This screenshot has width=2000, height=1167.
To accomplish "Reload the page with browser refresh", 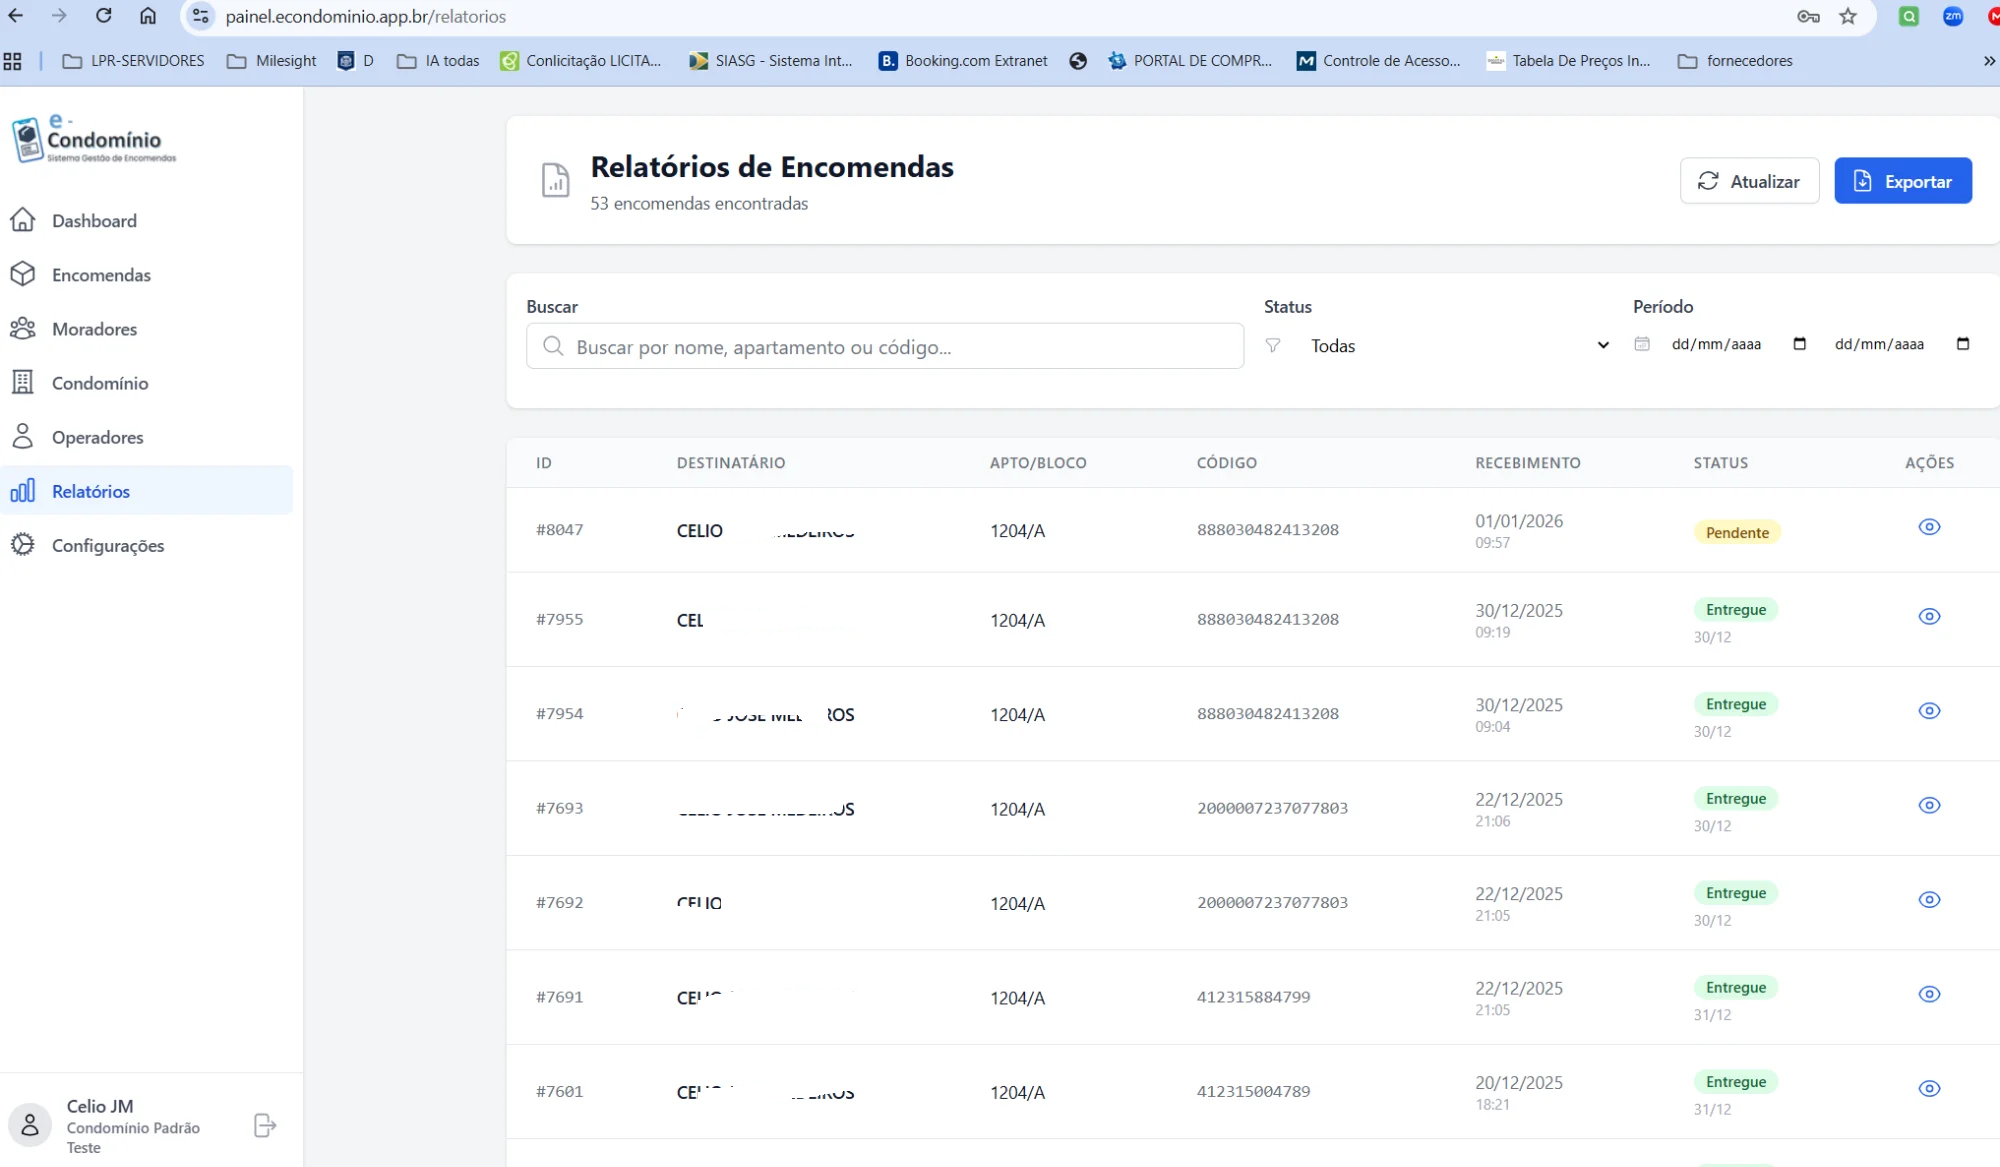I will tap(103, 16).
